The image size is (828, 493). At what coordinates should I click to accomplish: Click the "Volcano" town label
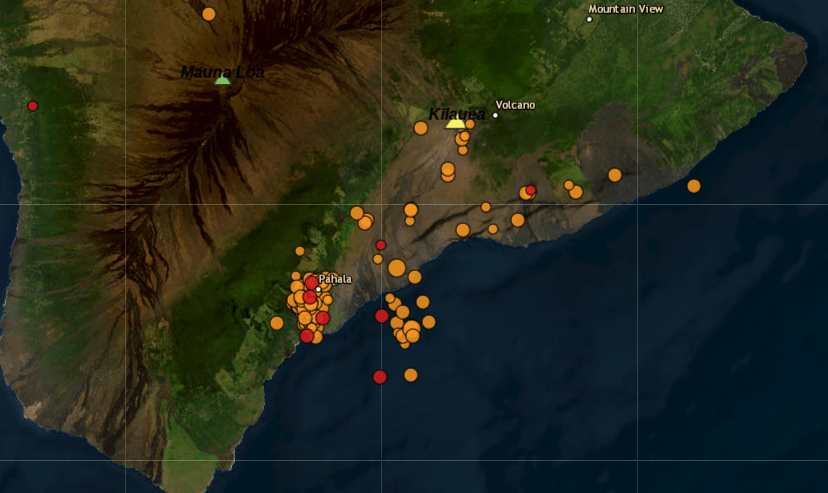515,105
